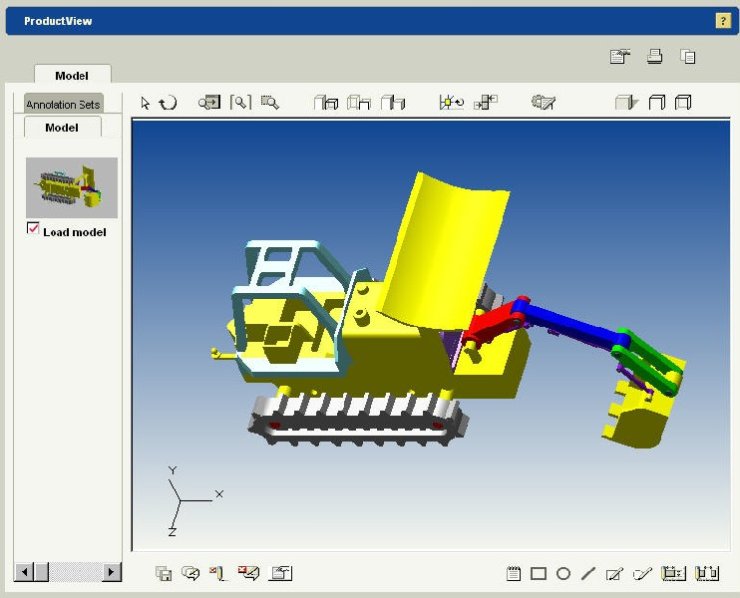Click the excavator model thumbnail
Image resolution: width=740 pixels, height=598 pixels.
coord(71,187)
